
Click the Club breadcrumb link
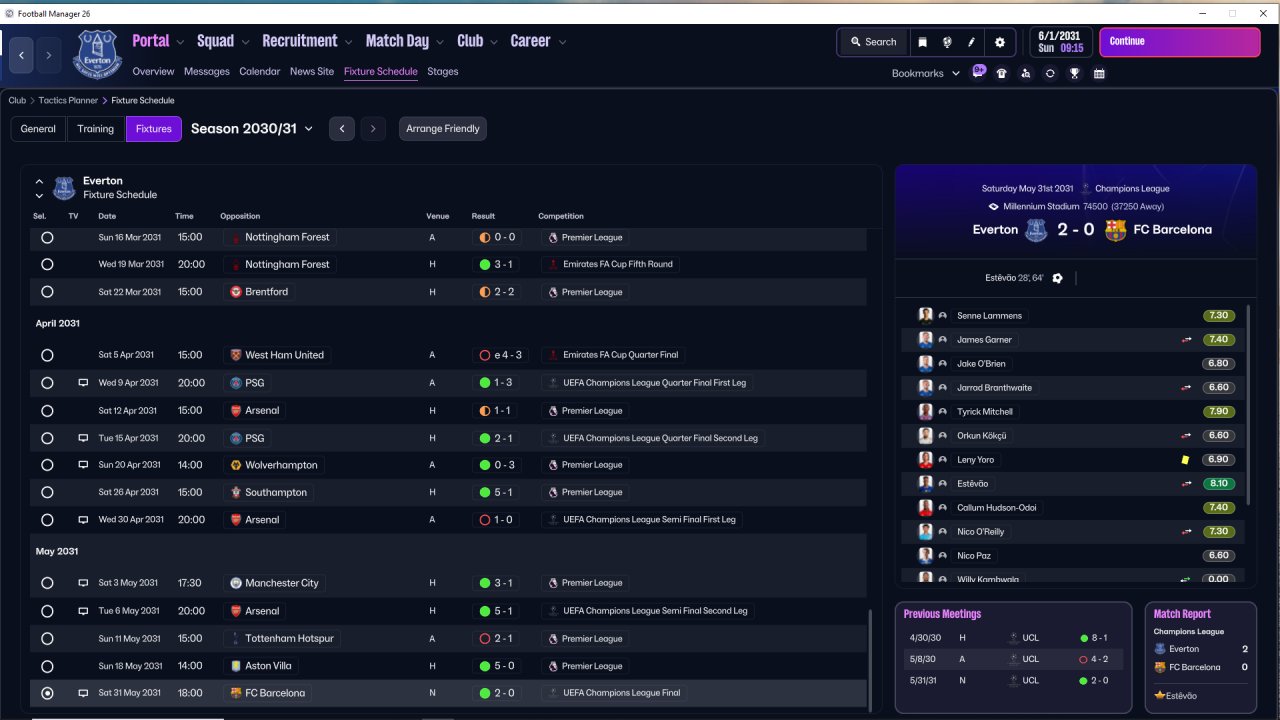click(x=17, y=100)
